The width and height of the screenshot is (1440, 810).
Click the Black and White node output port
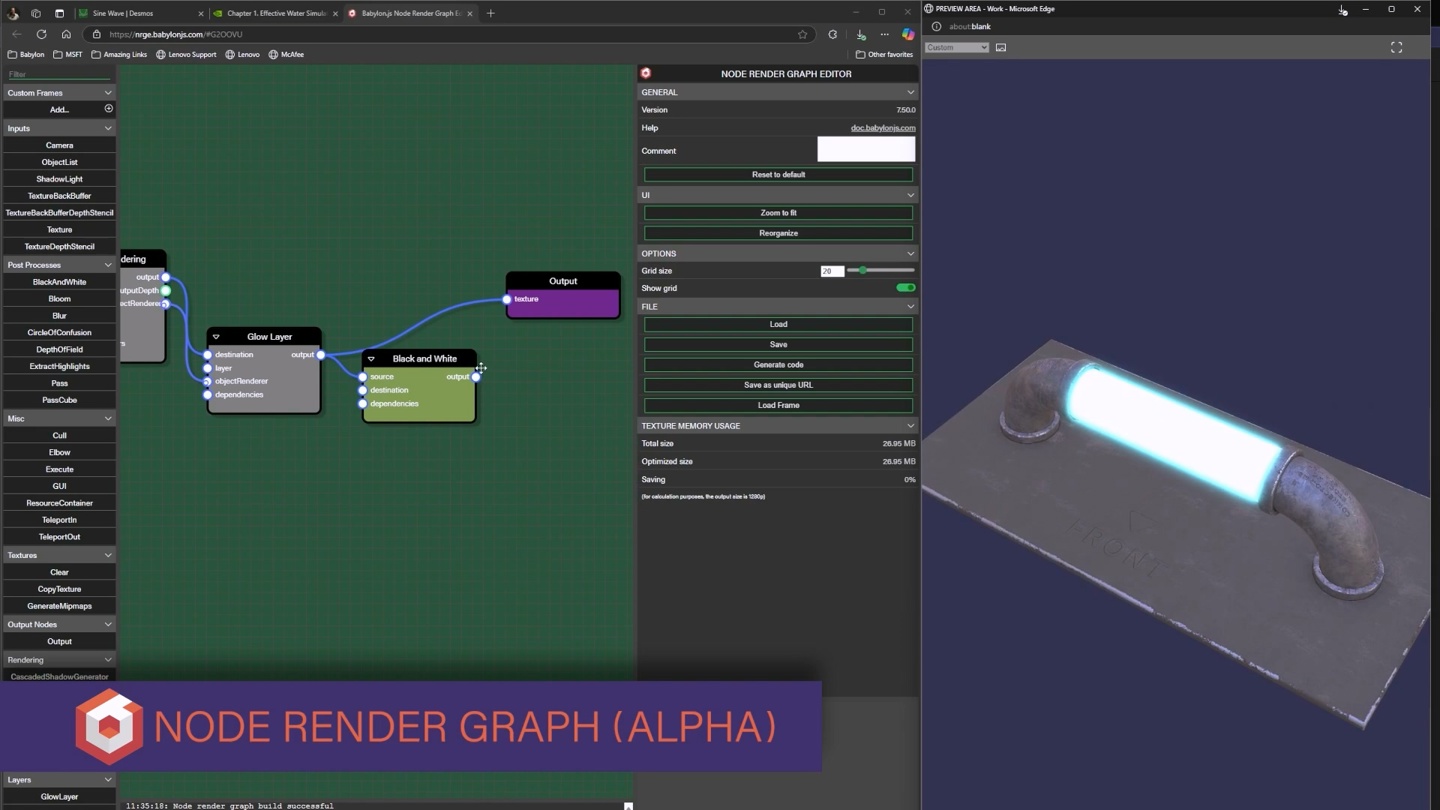point(476,377)
